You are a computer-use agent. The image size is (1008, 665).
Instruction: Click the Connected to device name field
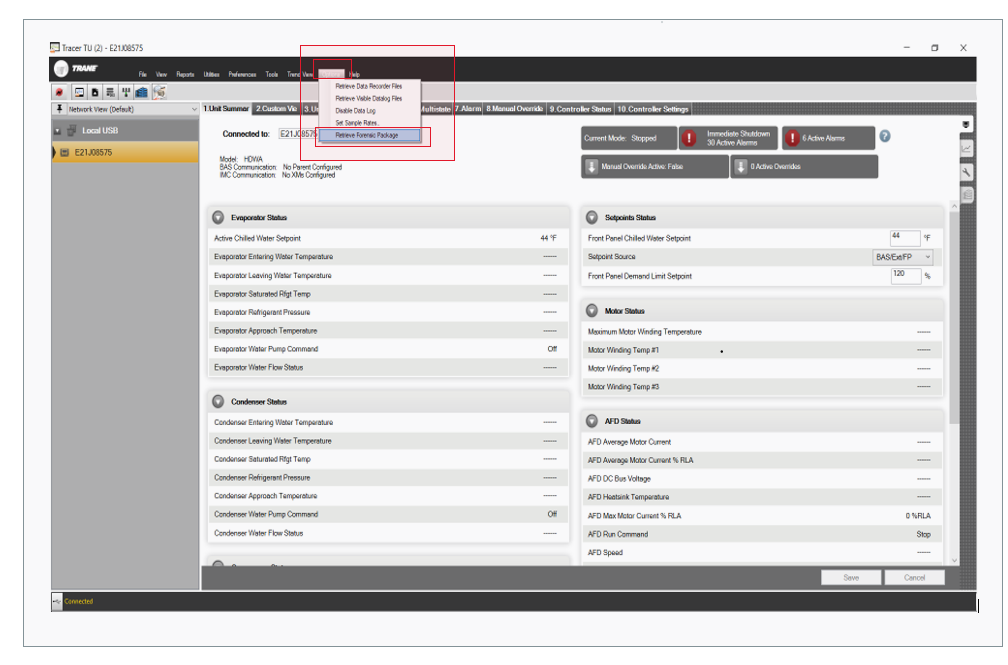click(x=298, y=134)
